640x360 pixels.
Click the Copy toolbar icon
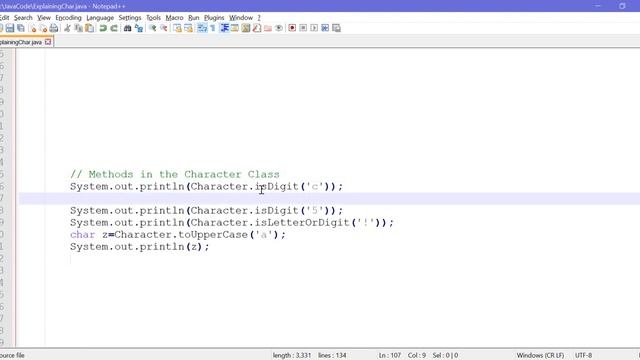[78, 28]
